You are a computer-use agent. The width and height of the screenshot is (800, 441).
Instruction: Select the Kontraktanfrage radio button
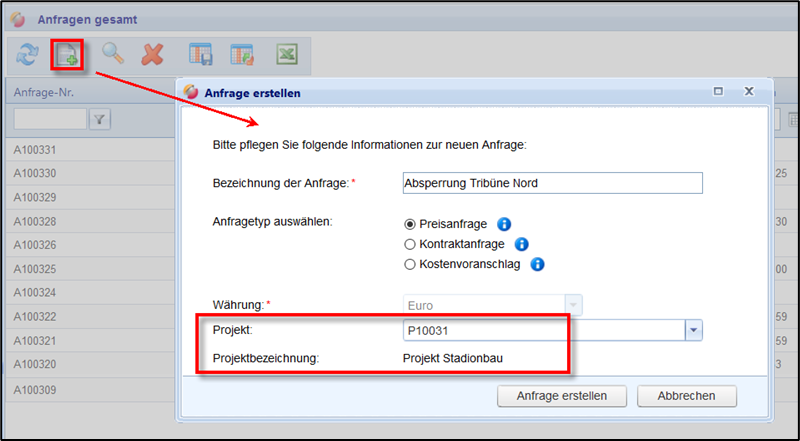[409, 244]
